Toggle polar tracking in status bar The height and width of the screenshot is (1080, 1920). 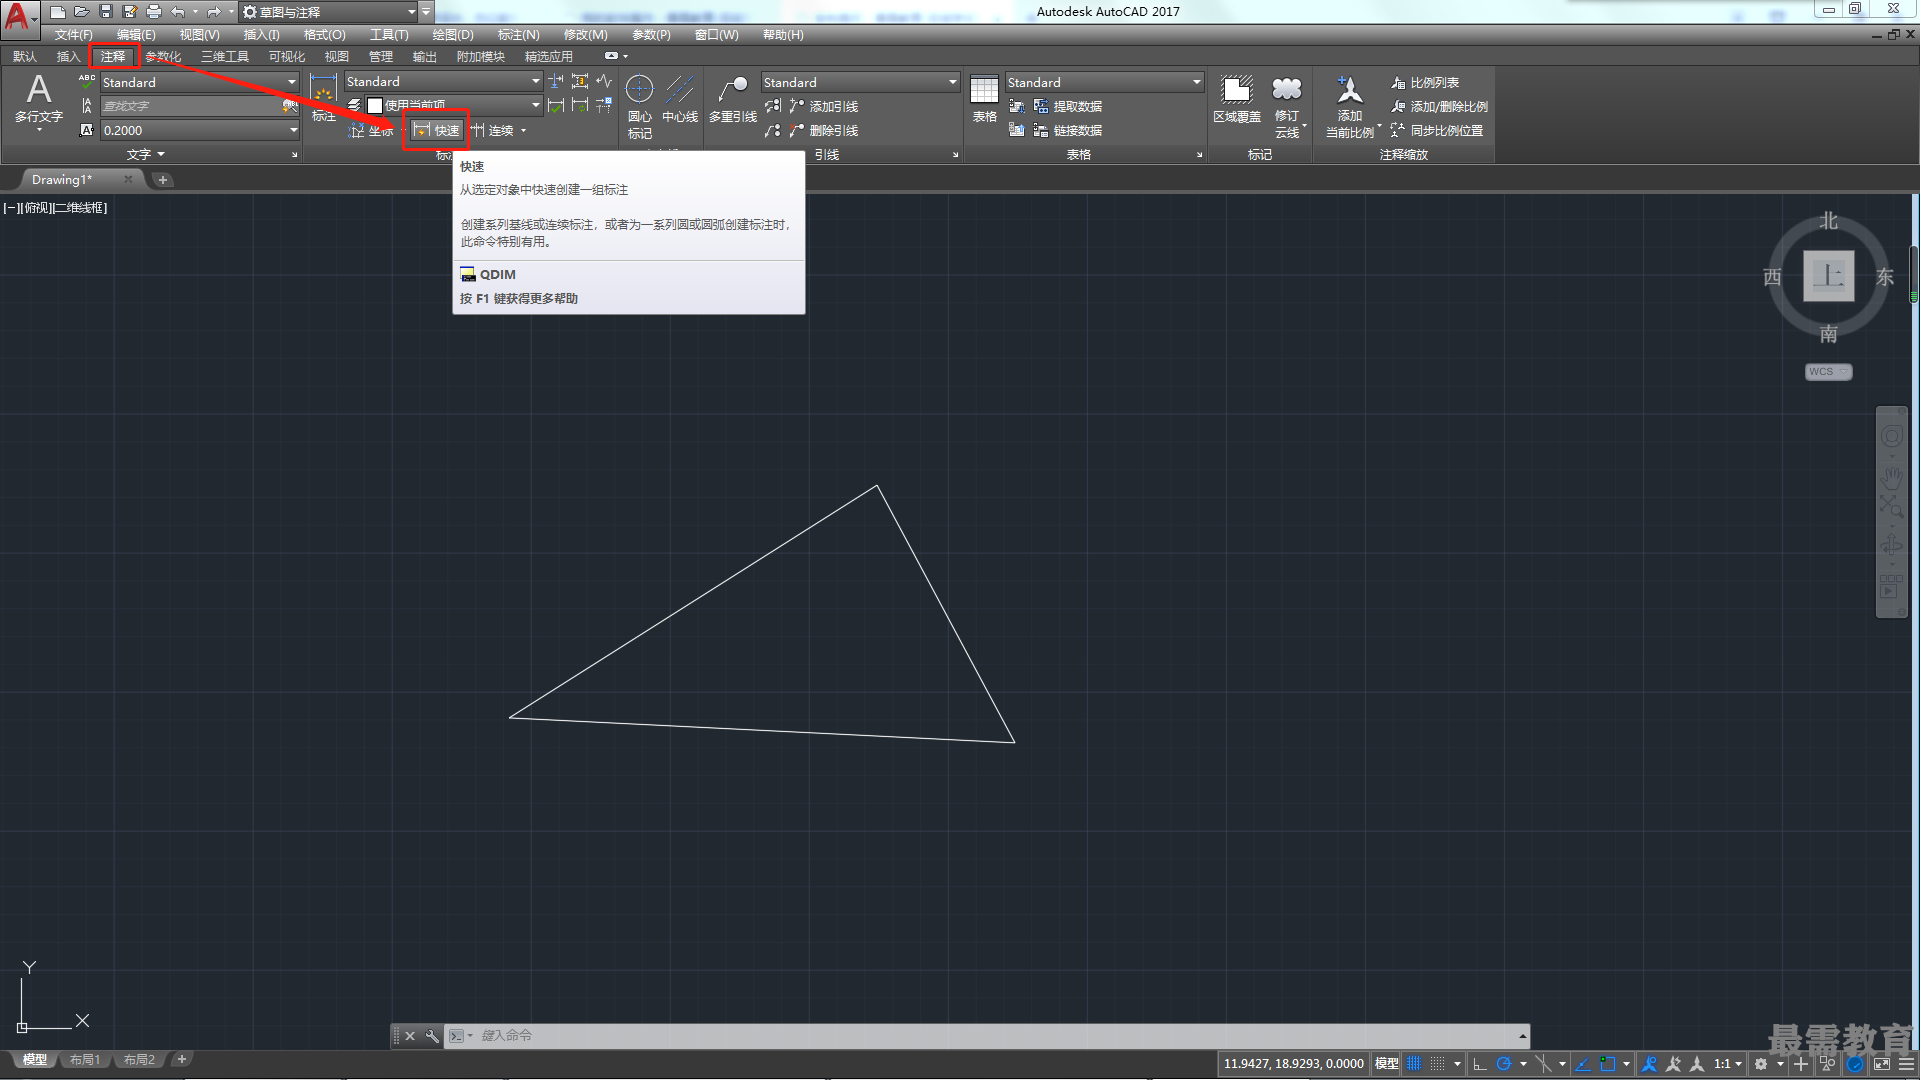pyautogui.click(x=1503, y=1064)
